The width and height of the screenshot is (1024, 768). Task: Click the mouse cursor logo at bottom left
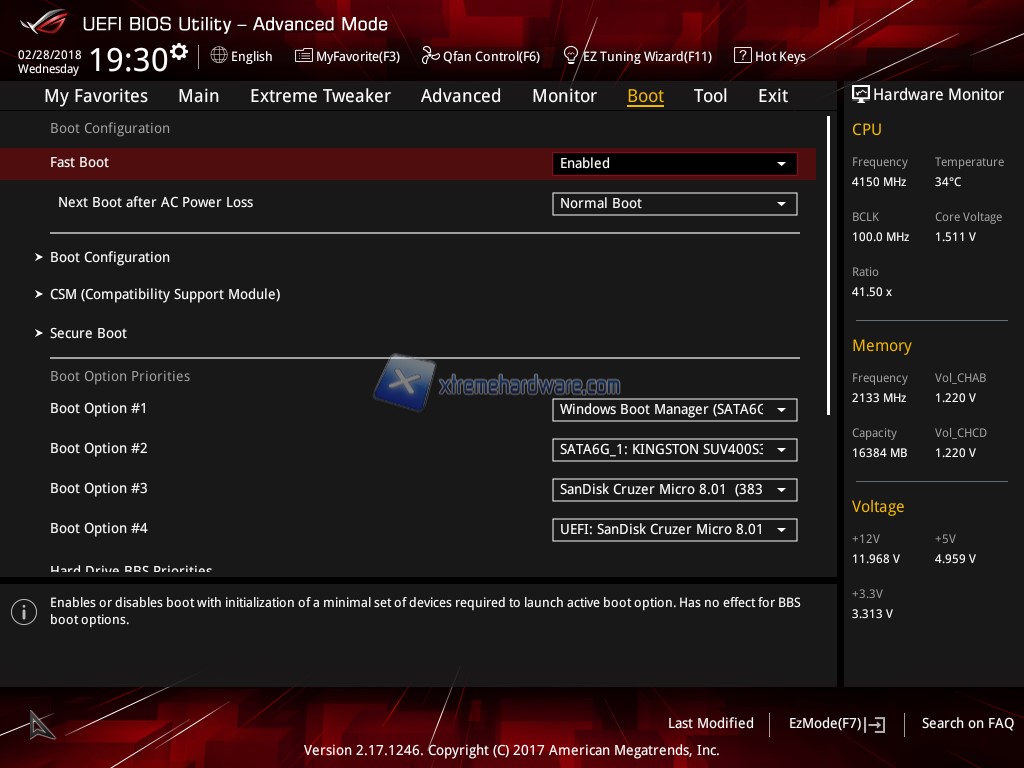click(x=41, y=724)
